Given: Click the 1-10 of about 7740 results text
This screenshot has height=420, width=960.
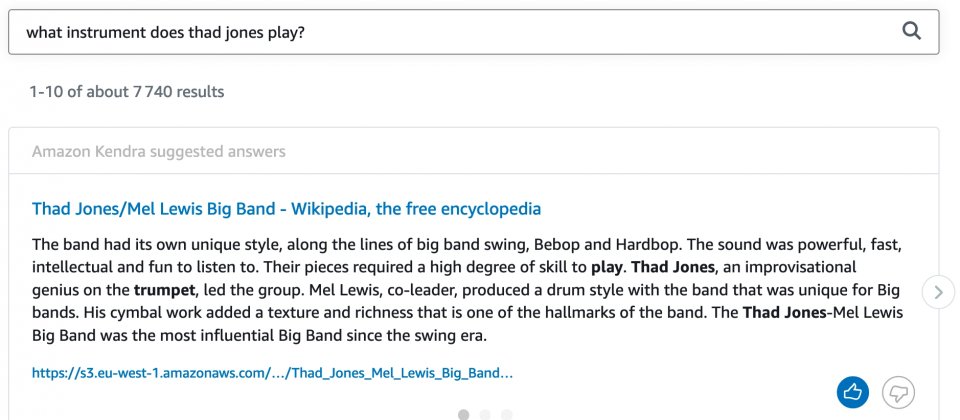Looking at the screenshot, I should [x=127, y=92].
